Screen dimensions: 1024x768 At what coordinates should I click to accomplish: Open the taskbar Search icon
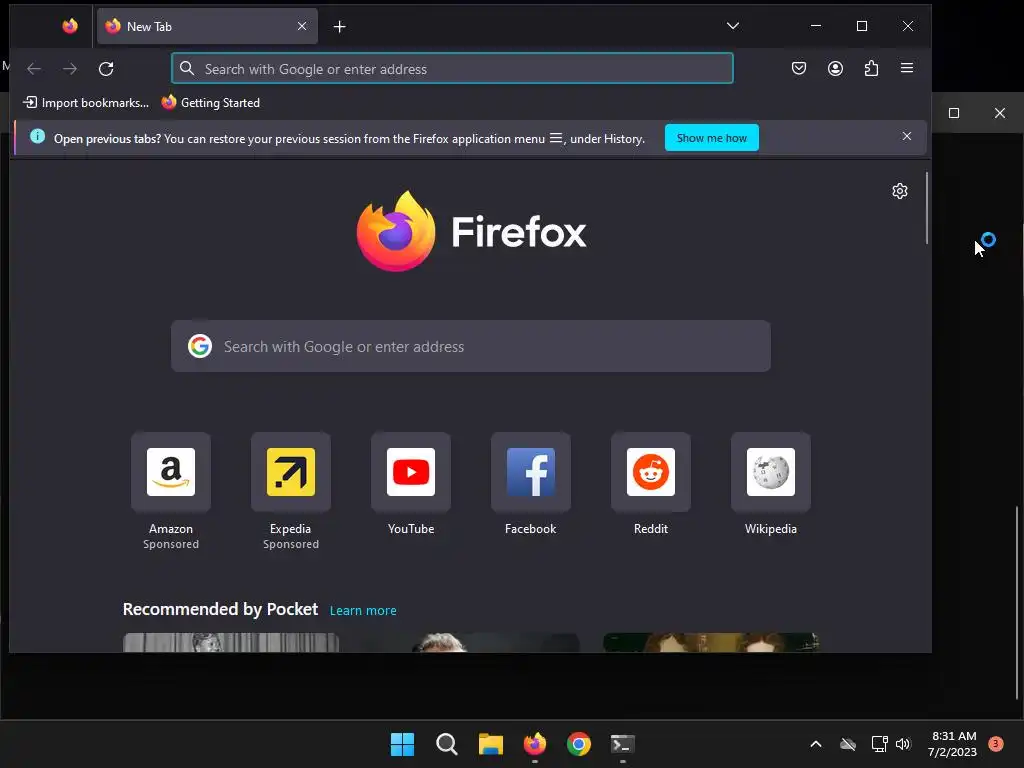click(447, 744)
